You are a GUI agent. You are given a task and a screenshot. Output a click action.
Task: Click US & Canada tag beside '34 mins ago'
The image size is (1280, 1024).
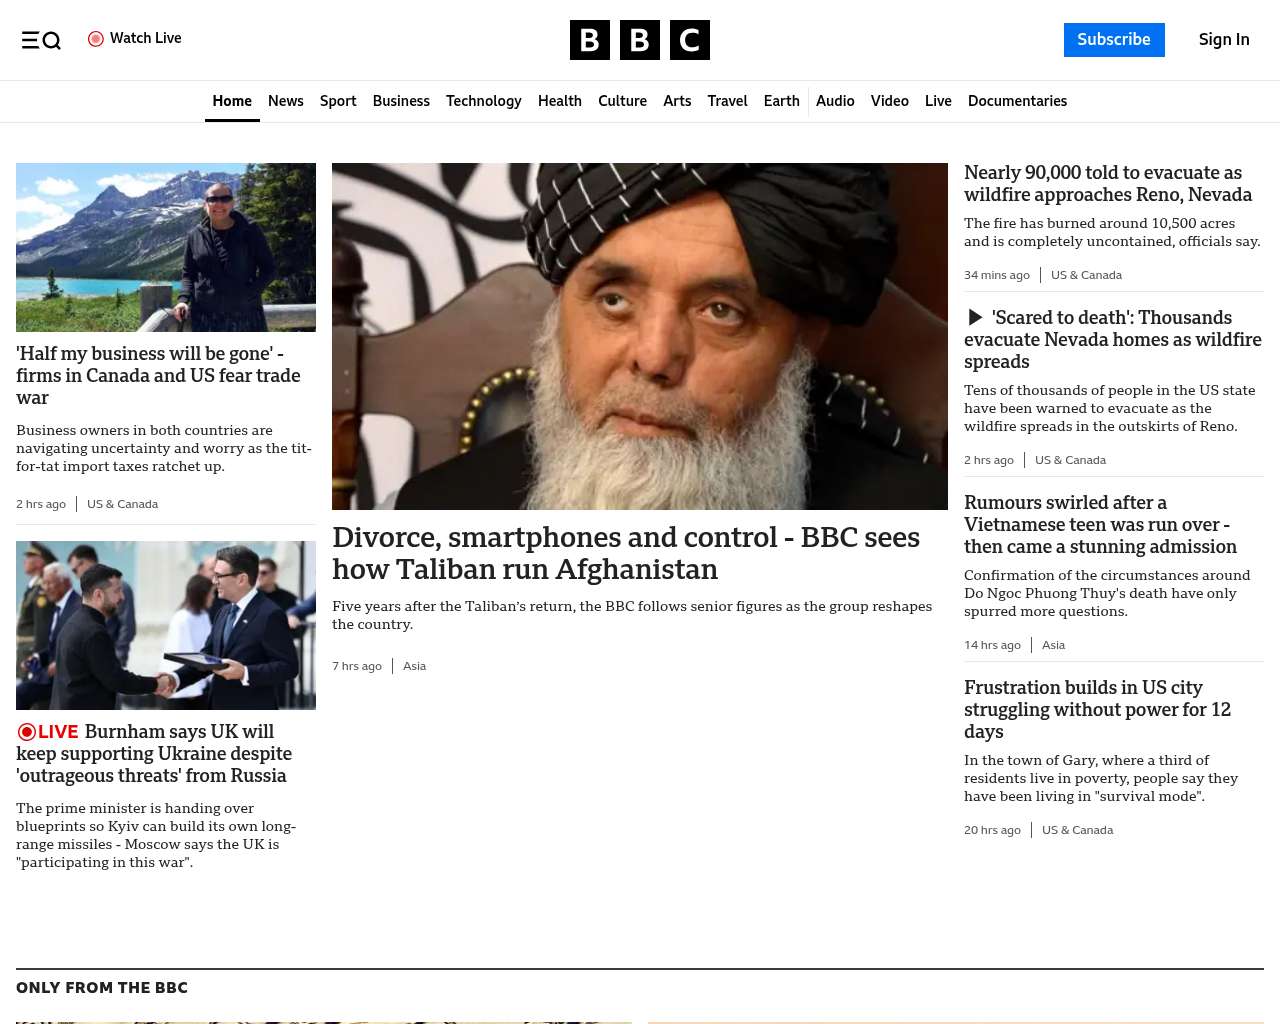click(1086, 275)
